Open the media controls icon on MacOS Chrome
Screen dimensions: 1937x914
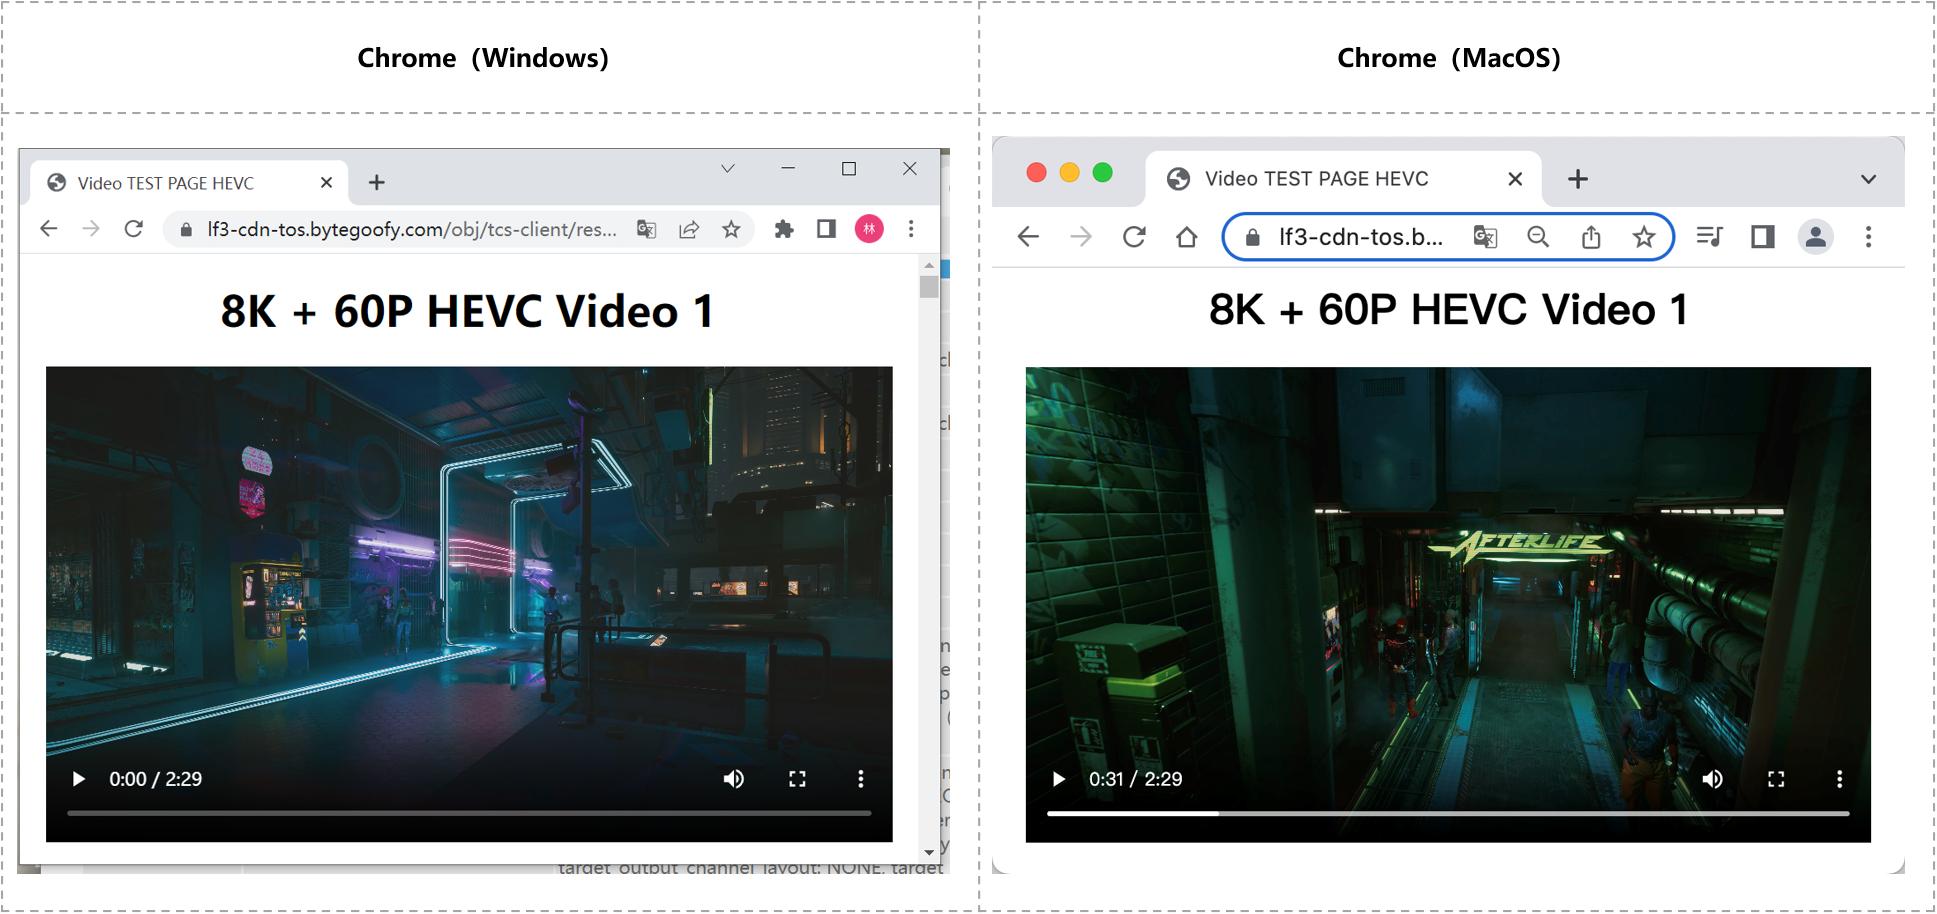[1709, 237]
